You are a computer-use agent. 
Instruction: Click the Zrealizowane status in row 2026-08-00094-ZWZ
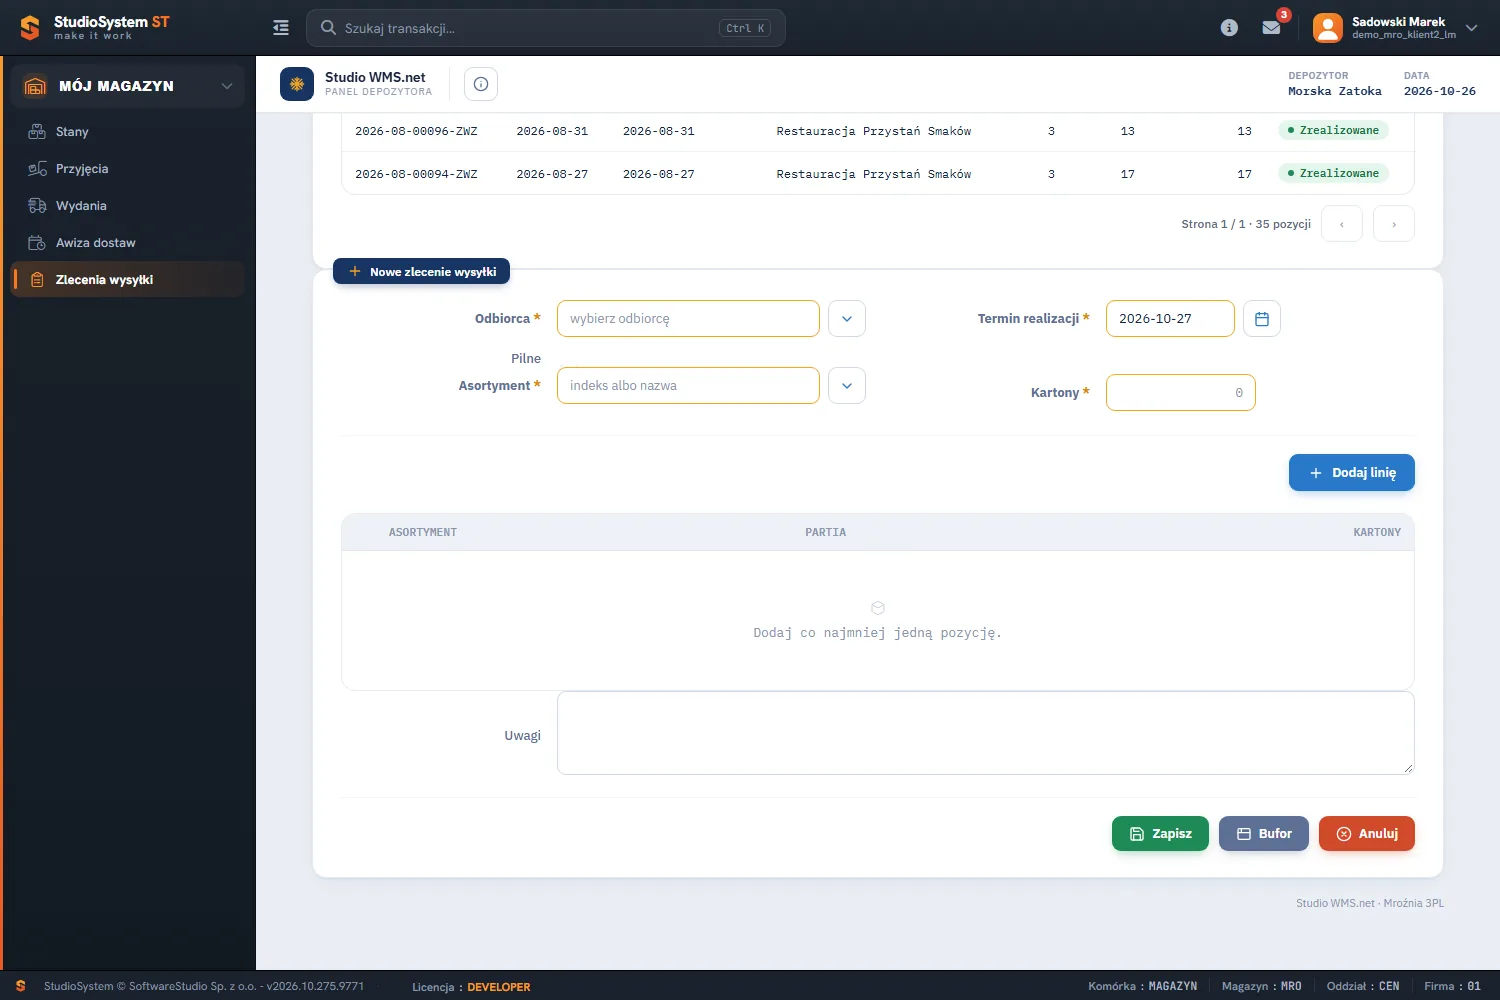1333,173
